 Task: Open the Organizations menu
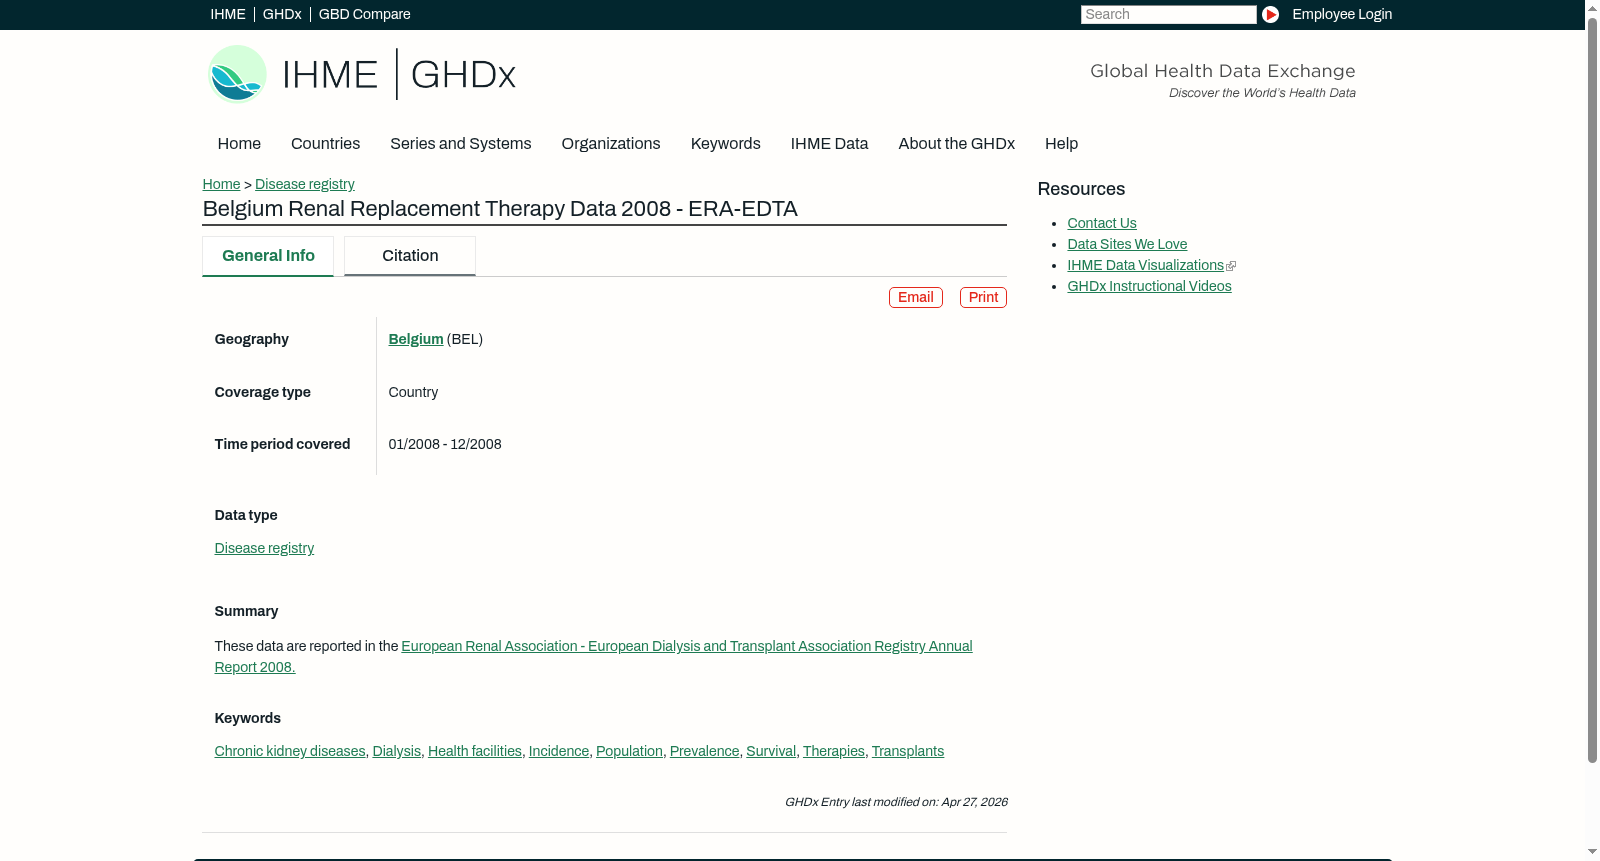(611, 144)
